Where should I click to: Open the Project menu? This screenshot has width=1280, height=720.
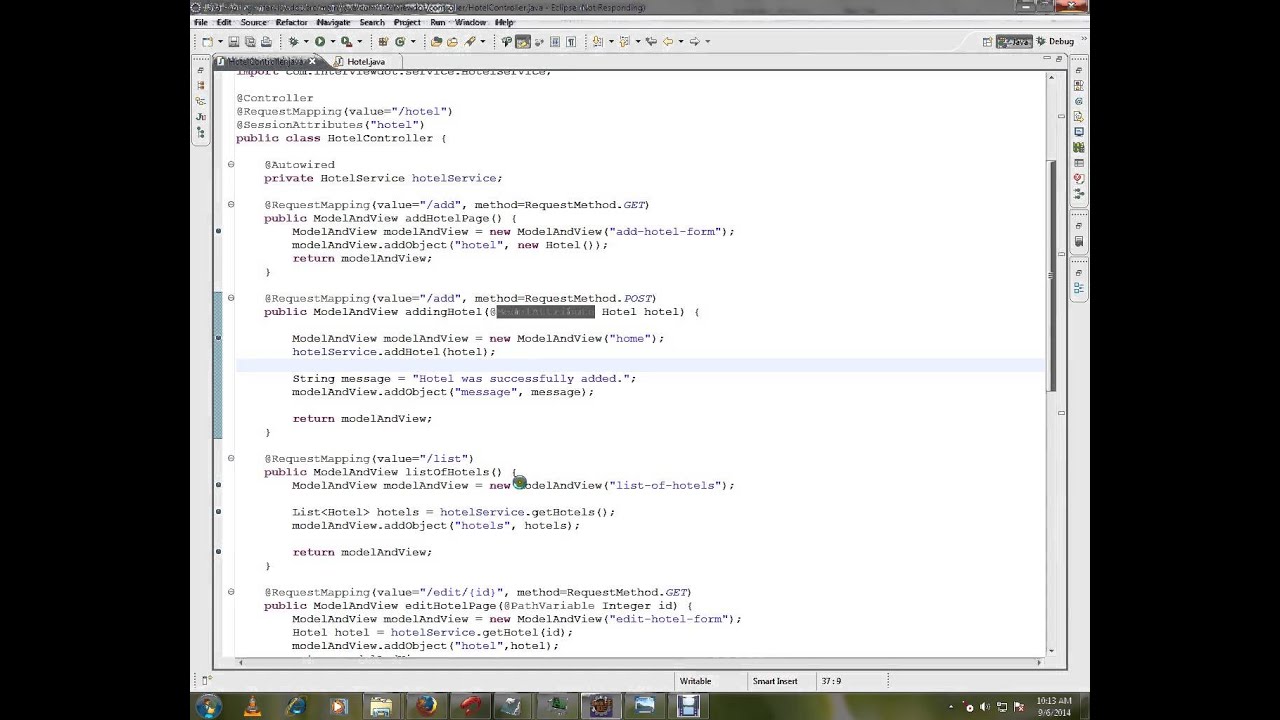[x=407, y=22]
